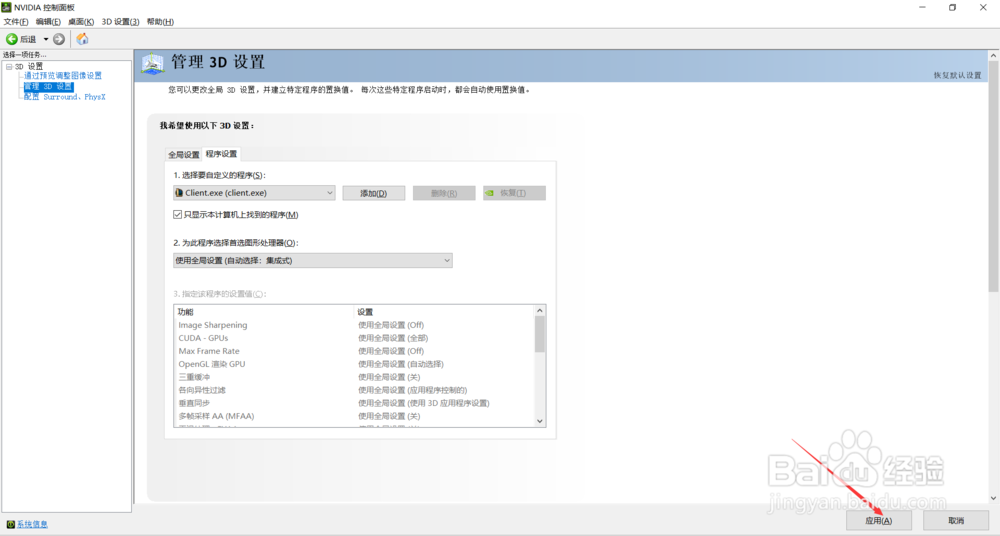The image size is (1000, 536).
Task: Select 管理 3D 设置 tree item
Action: (48, 86)
